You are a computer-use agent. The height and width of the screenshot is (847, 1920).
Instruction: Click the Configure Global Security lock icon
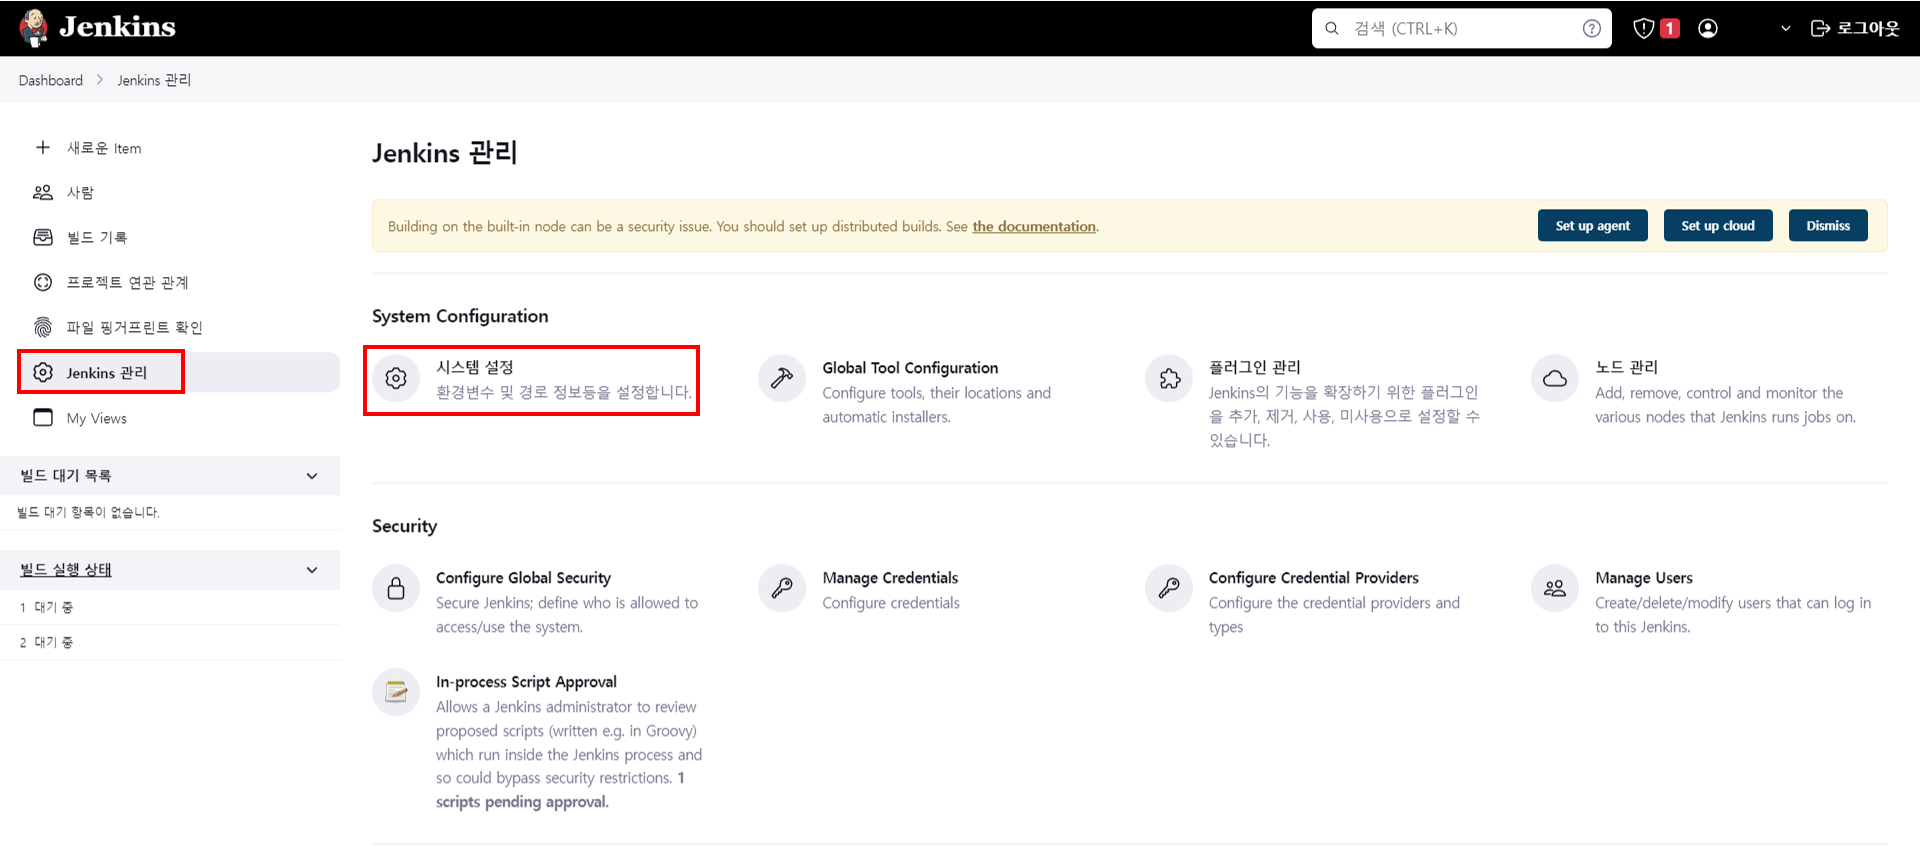pos(396,588)
